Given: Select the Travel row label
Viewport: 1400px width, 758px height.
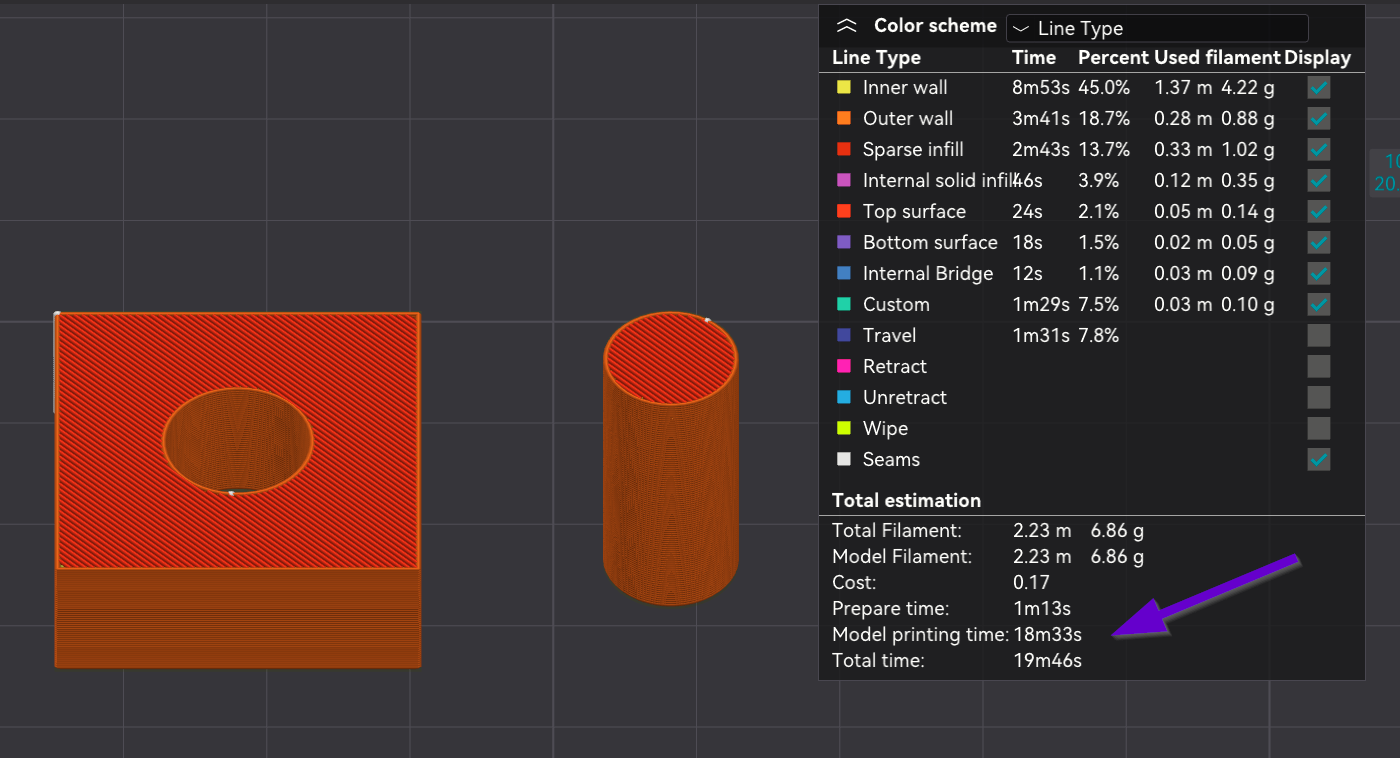Looking at the screenshot, I should (x=889, y=335).
